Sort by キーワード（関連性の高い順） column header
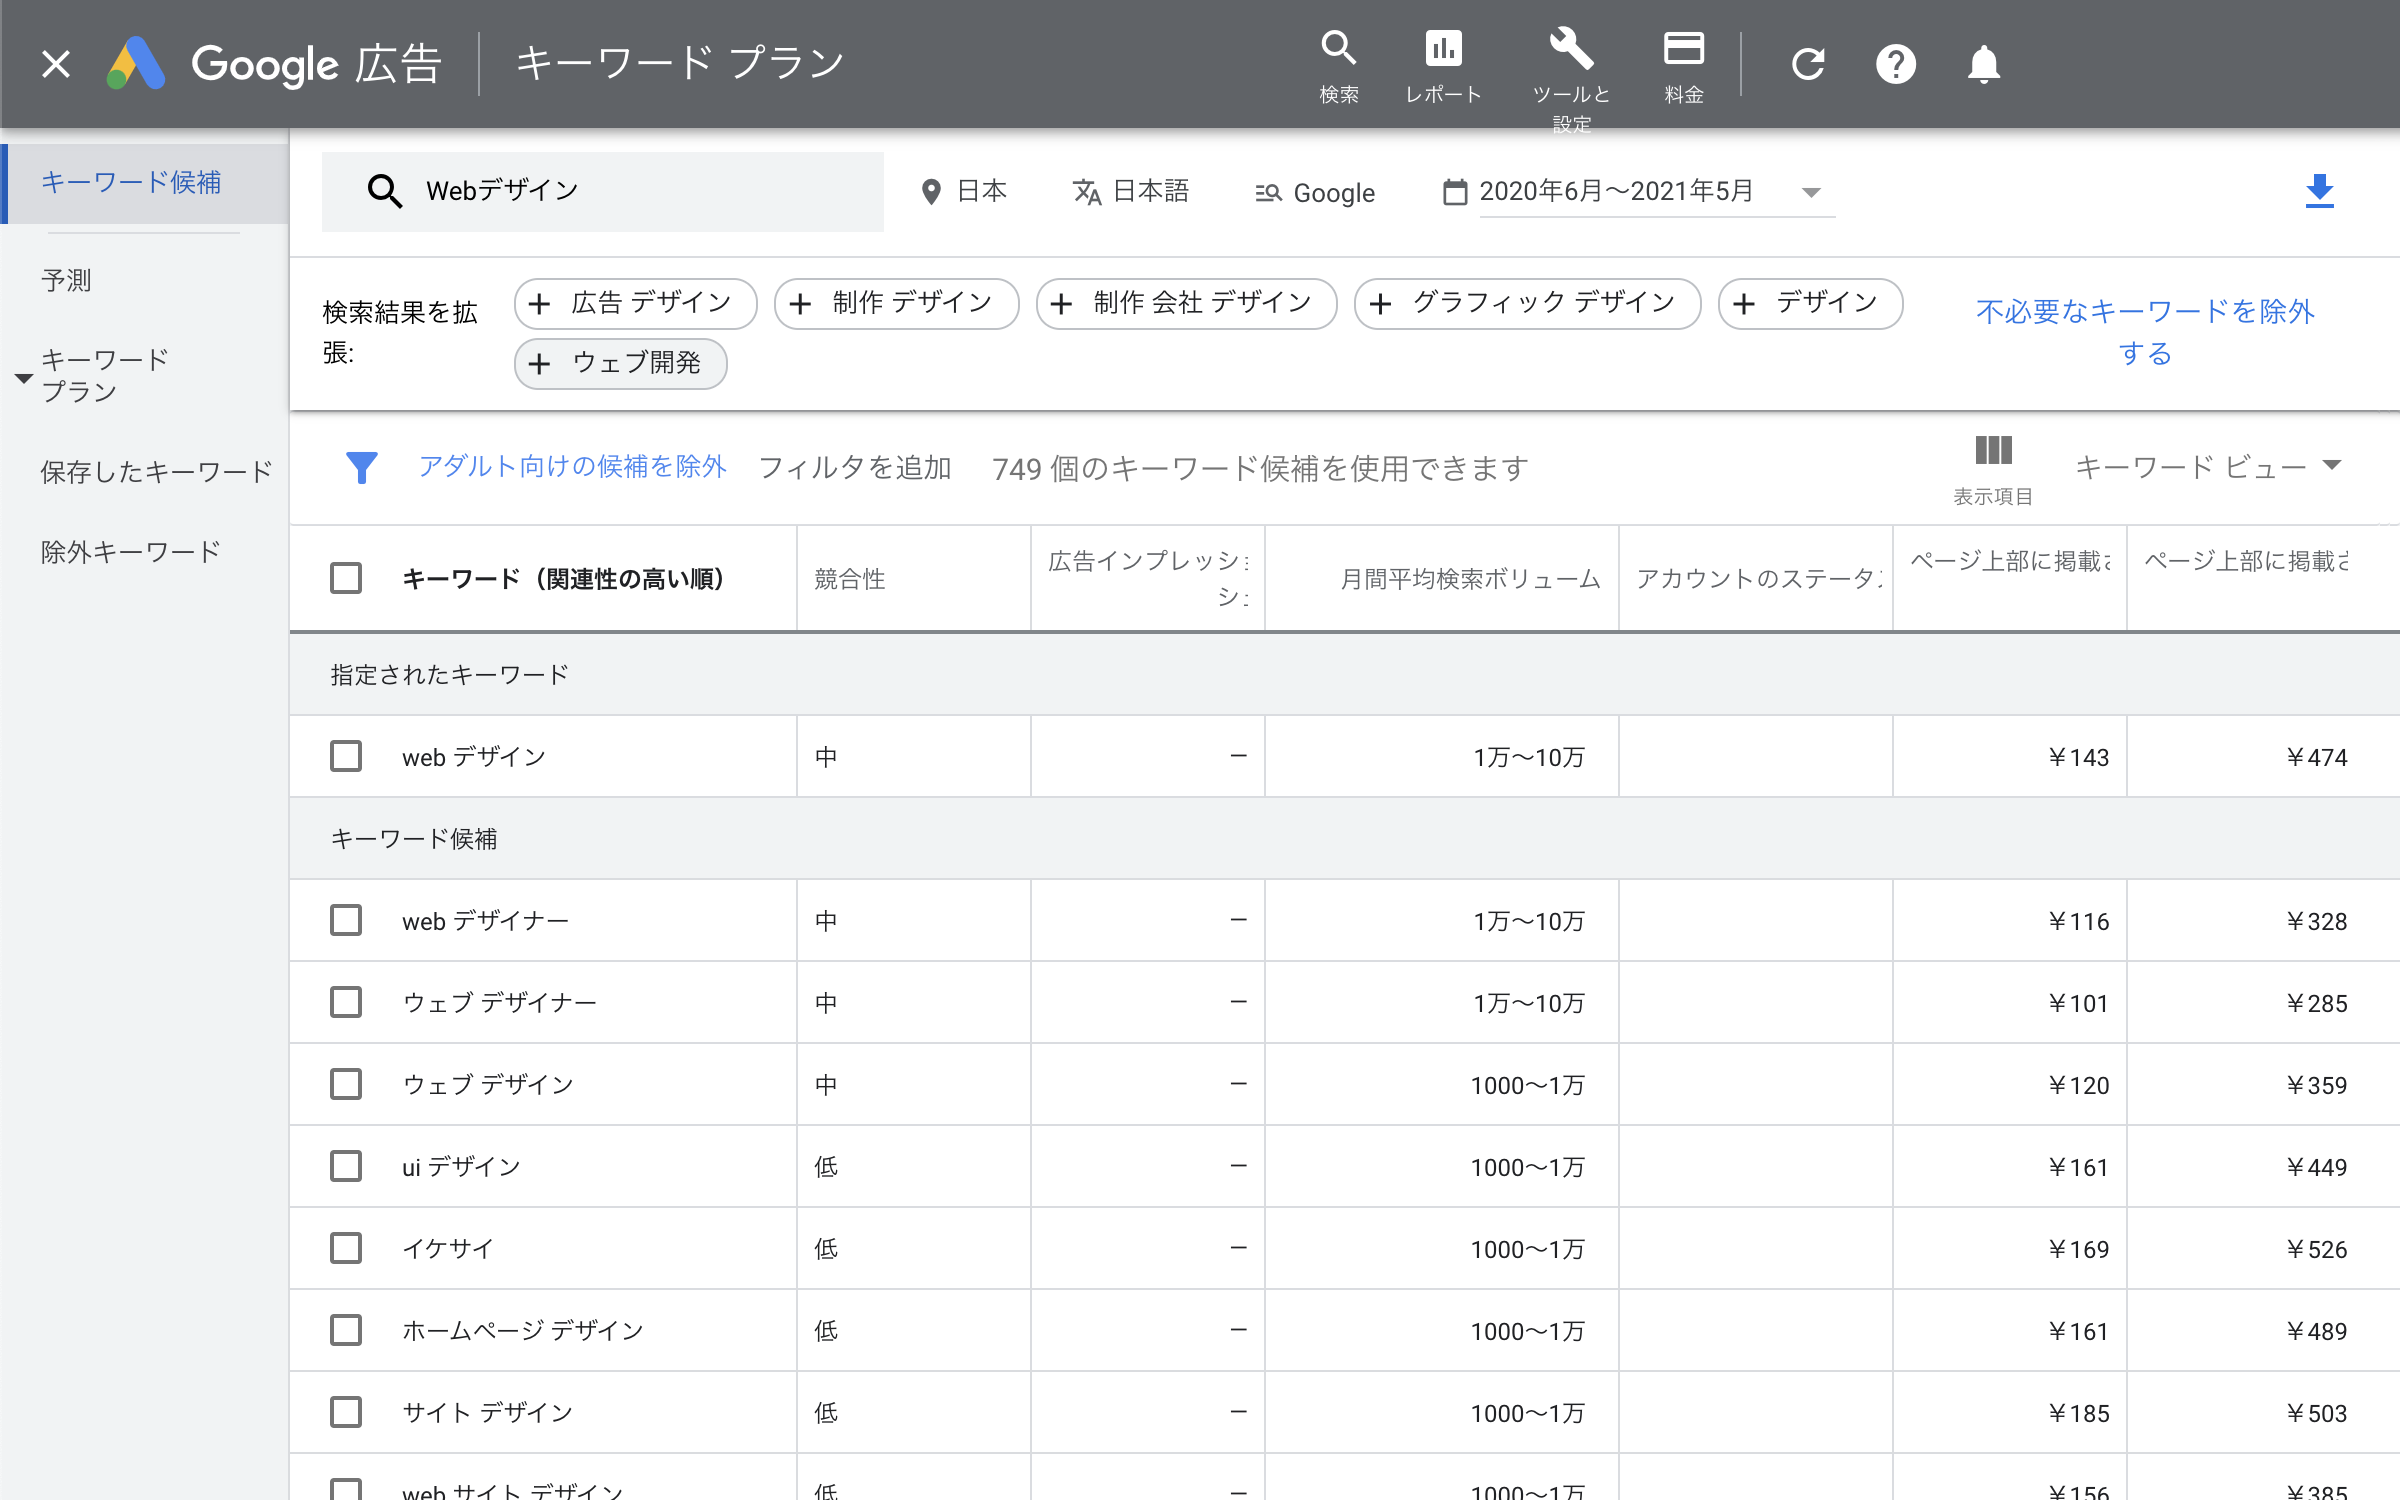The height and width of the screenshot is (1500, 2400). point(563,579)
